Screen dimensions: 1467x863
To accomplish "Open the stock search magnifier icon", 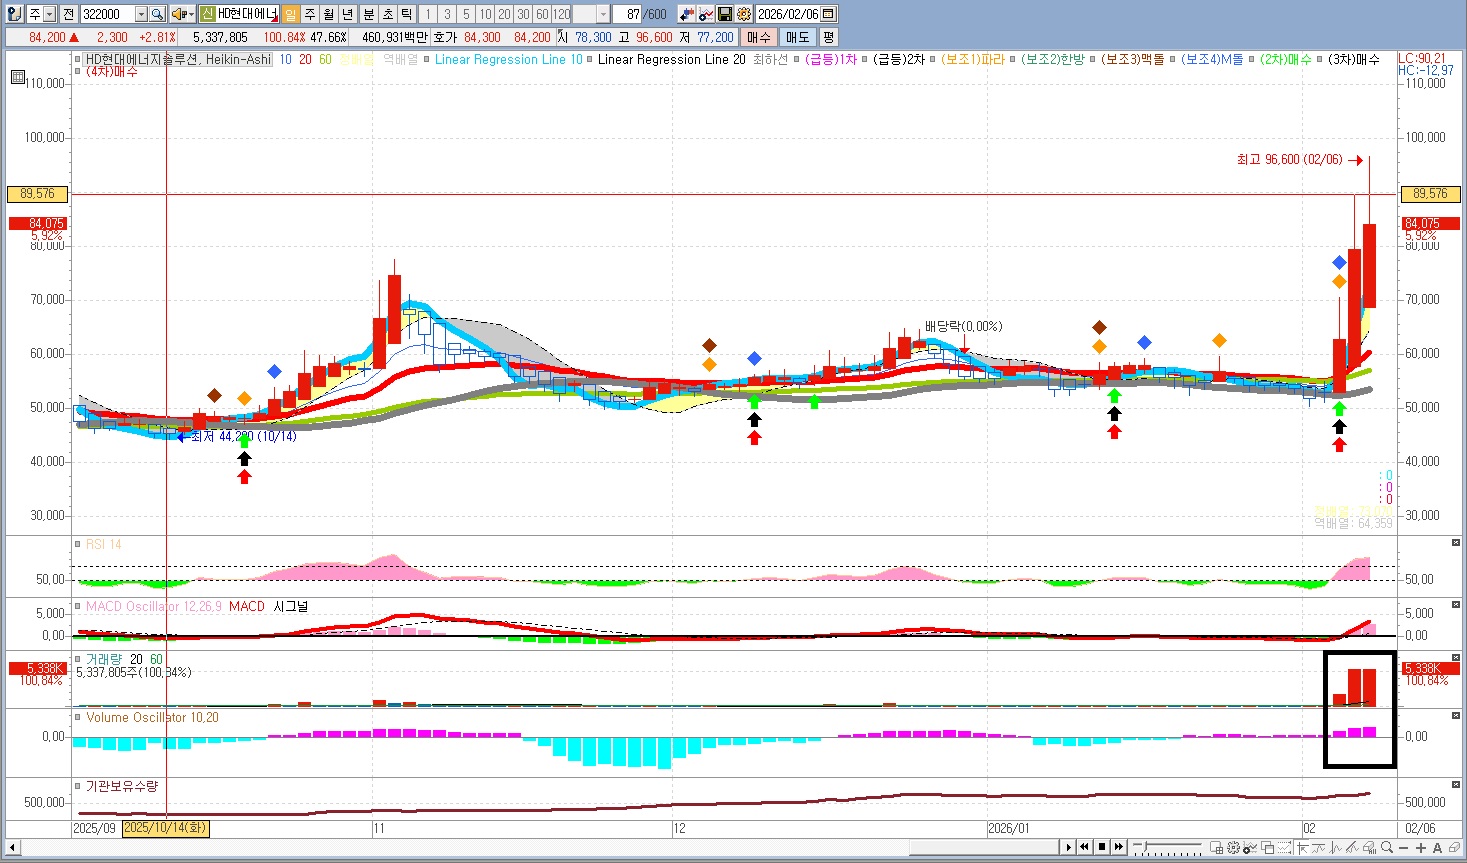I will (157, 14).
